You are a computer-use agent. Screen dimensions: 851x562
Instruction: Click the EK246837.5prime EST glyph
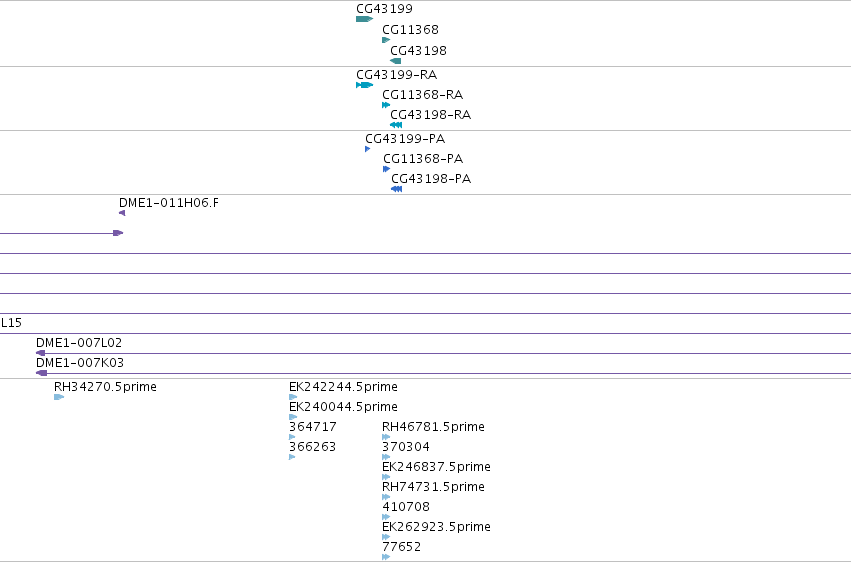pyautogui.click(x=386, y=477)
